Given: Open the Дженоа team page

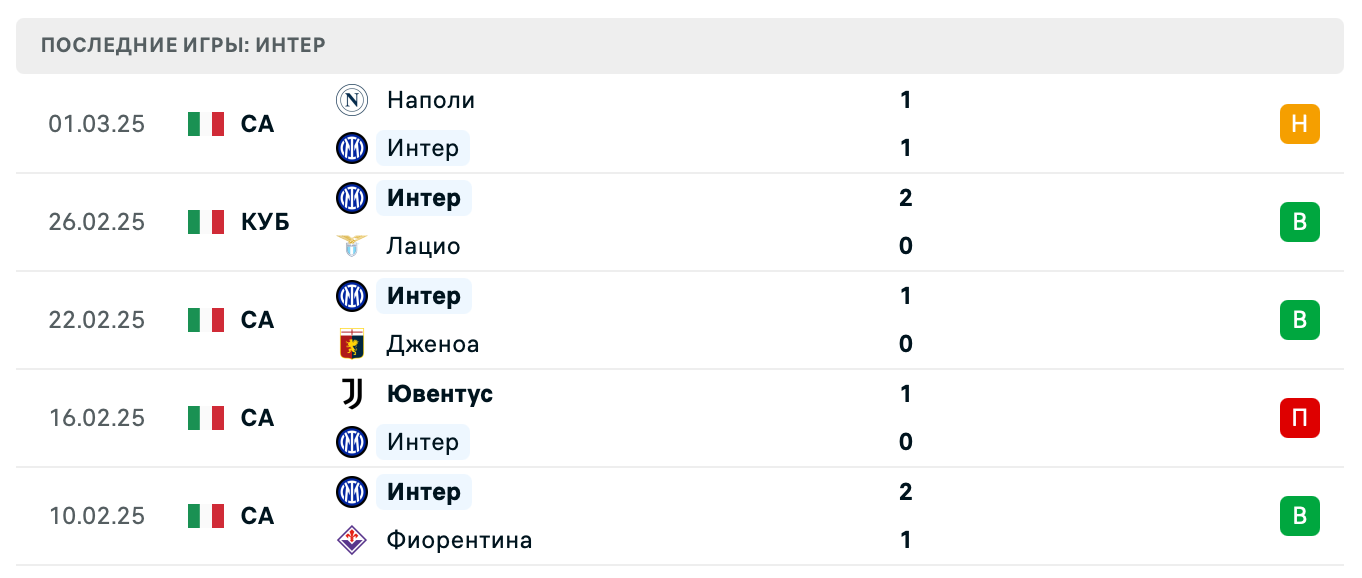Looking at the screenshot, I should click(x=433, y=344).
